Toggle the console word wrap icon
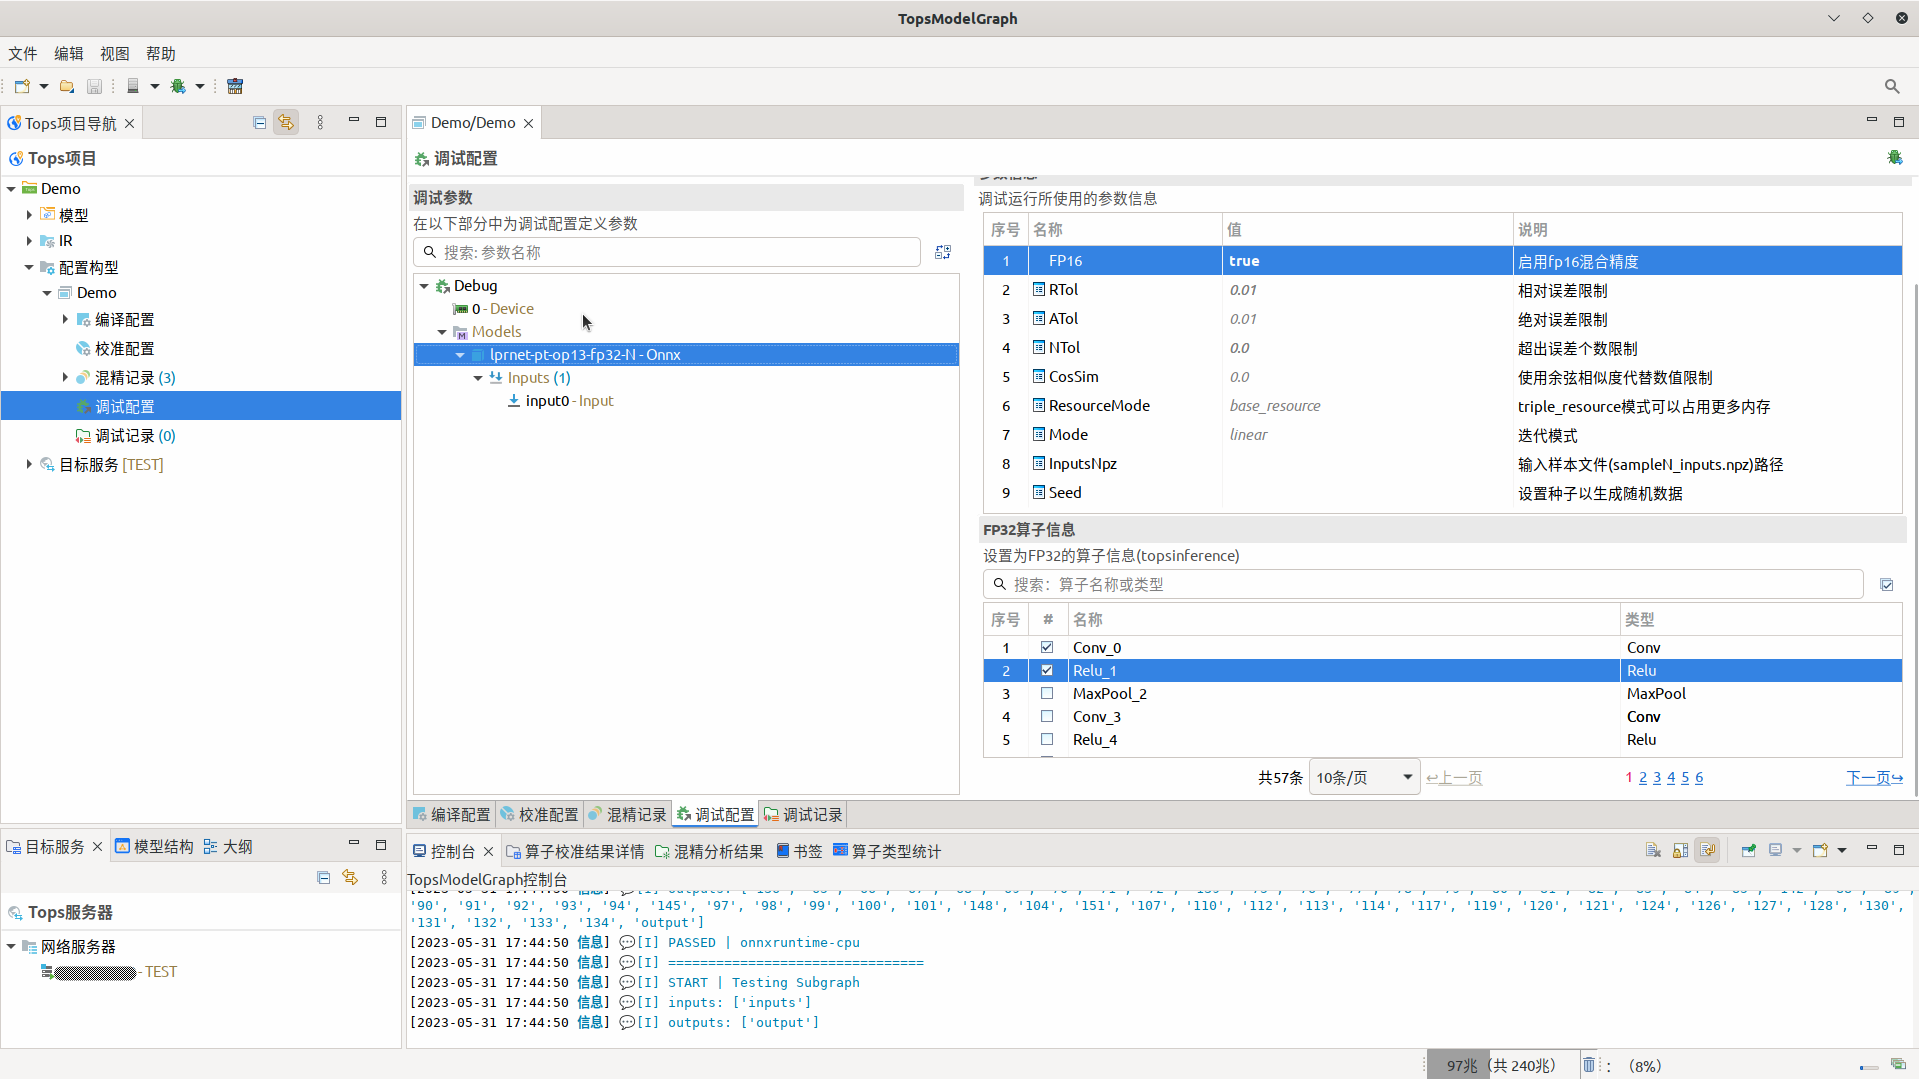This screenshot has width=1919, height=1079. 1707,850
